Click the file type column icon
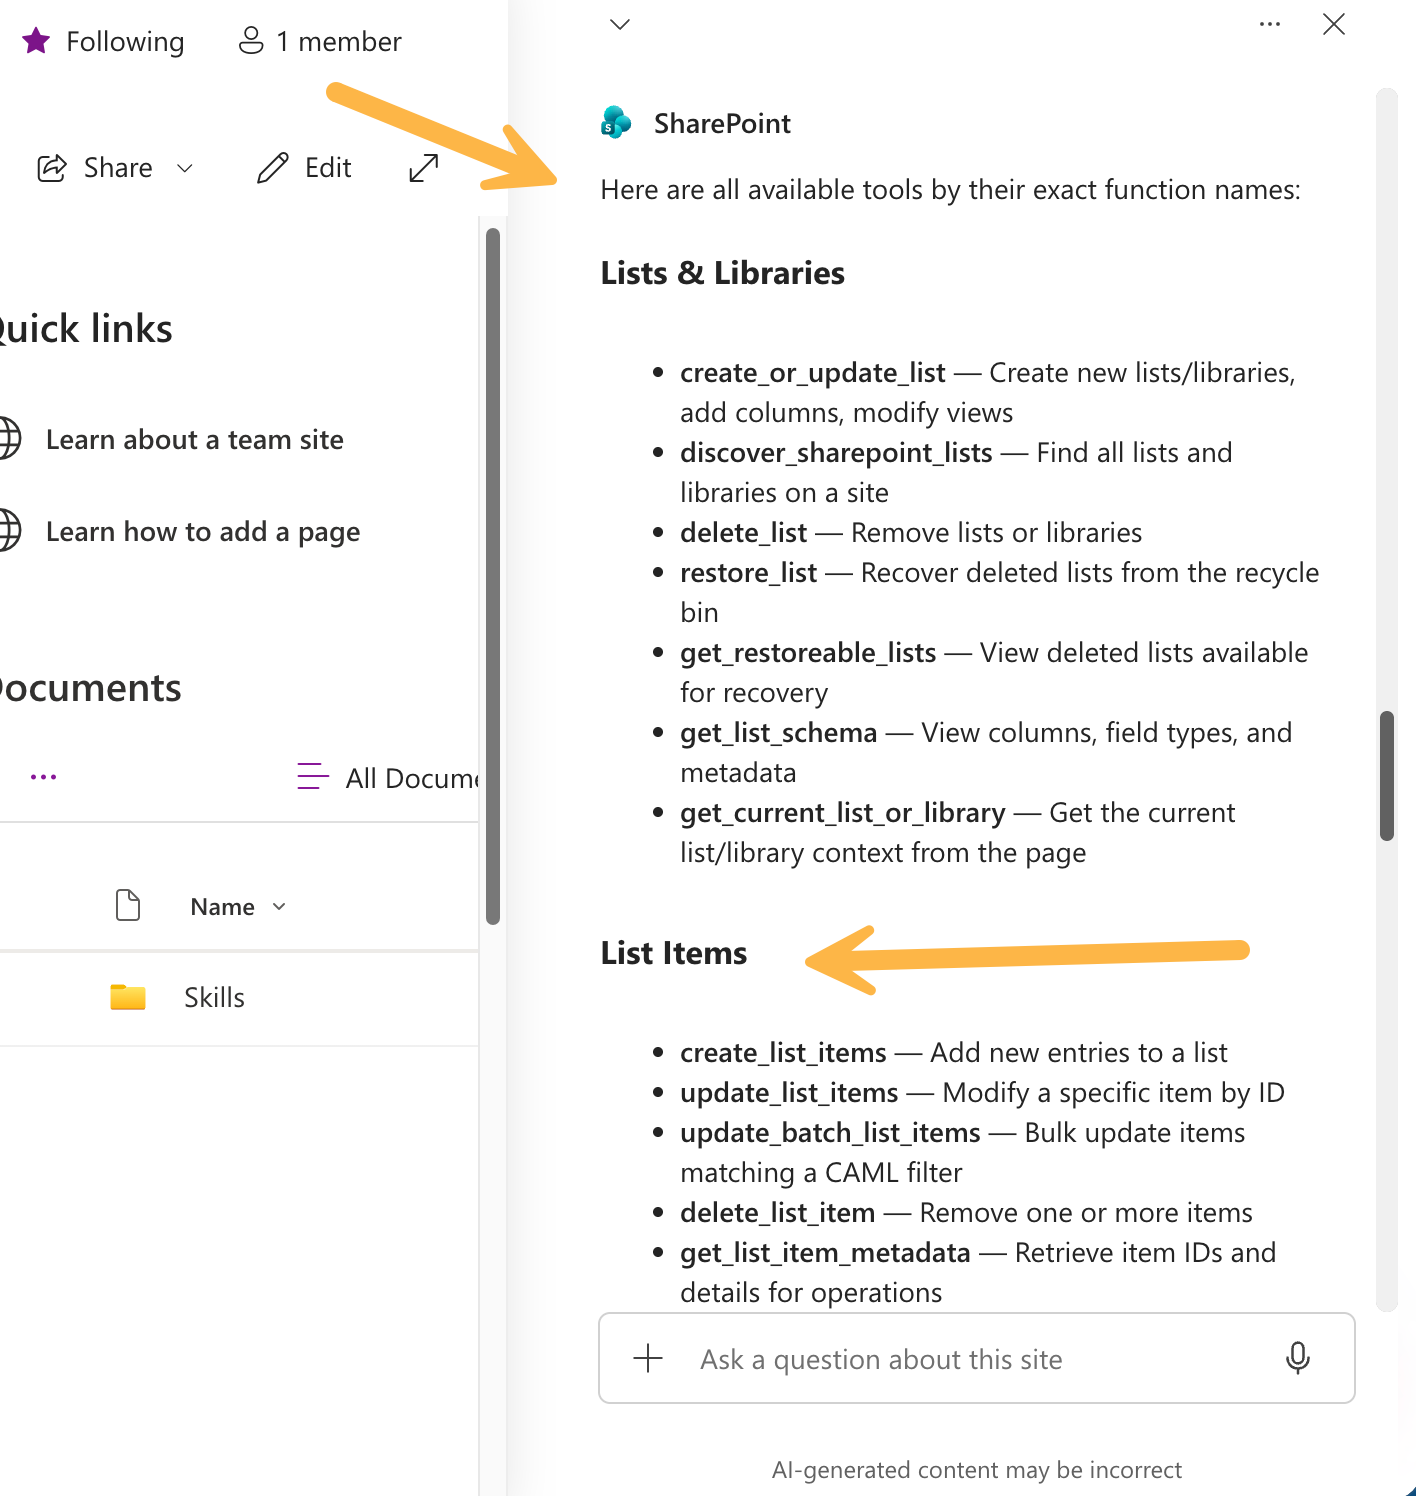 tap(128, 905)
